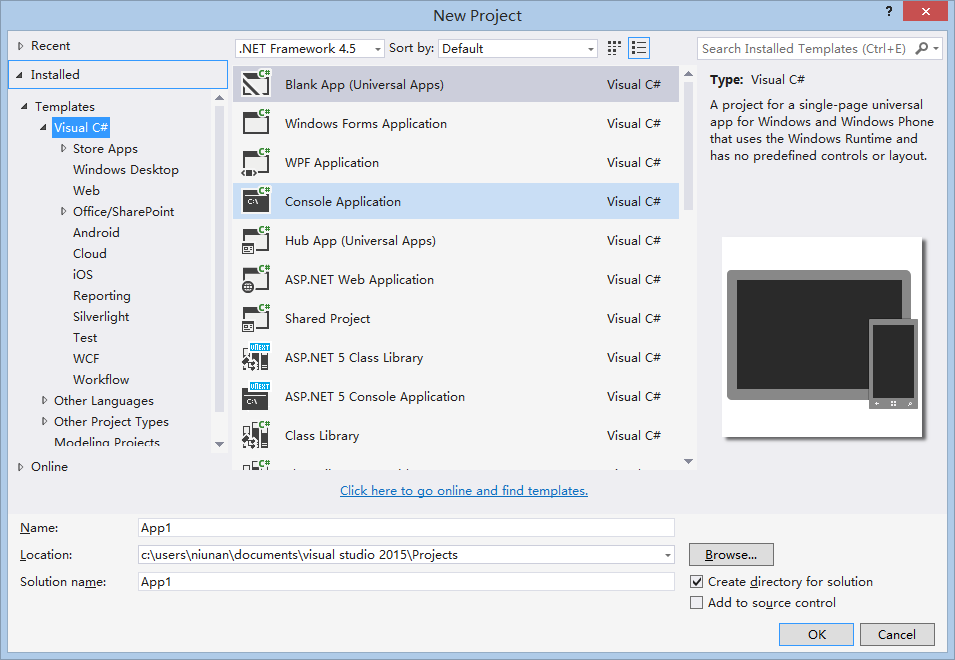The width and height of the screenshot is (955, 660).
Task: Open the Sort by Default dropdown
Action: (518, 49)
